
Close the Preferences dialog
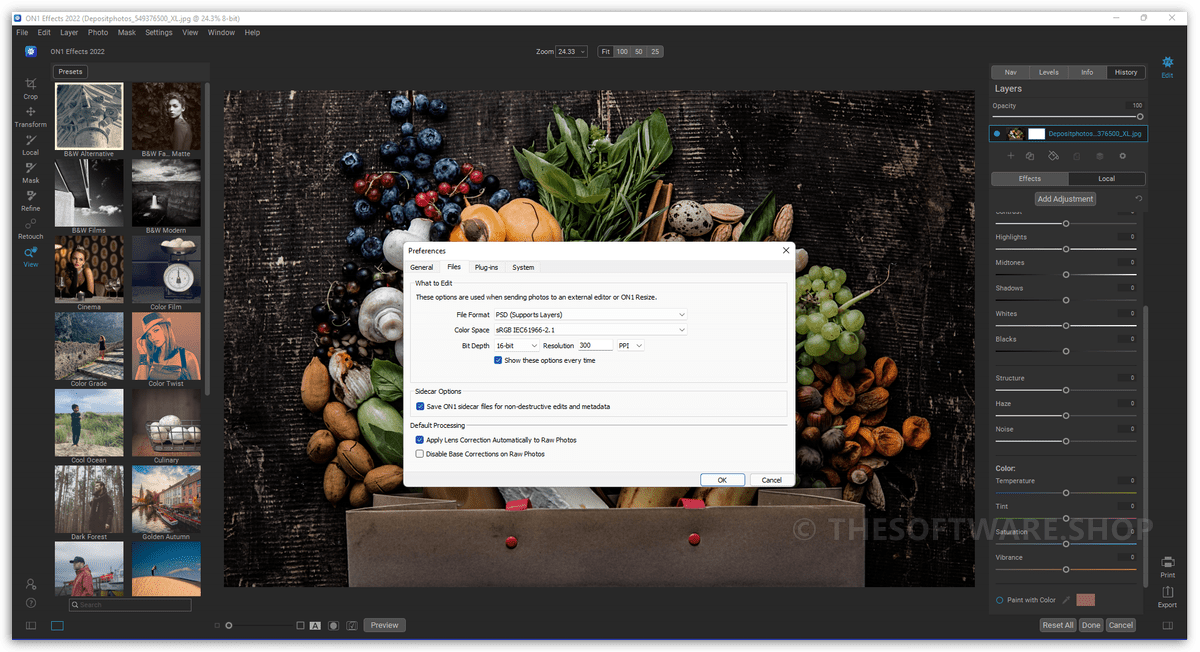click(785, 251)
